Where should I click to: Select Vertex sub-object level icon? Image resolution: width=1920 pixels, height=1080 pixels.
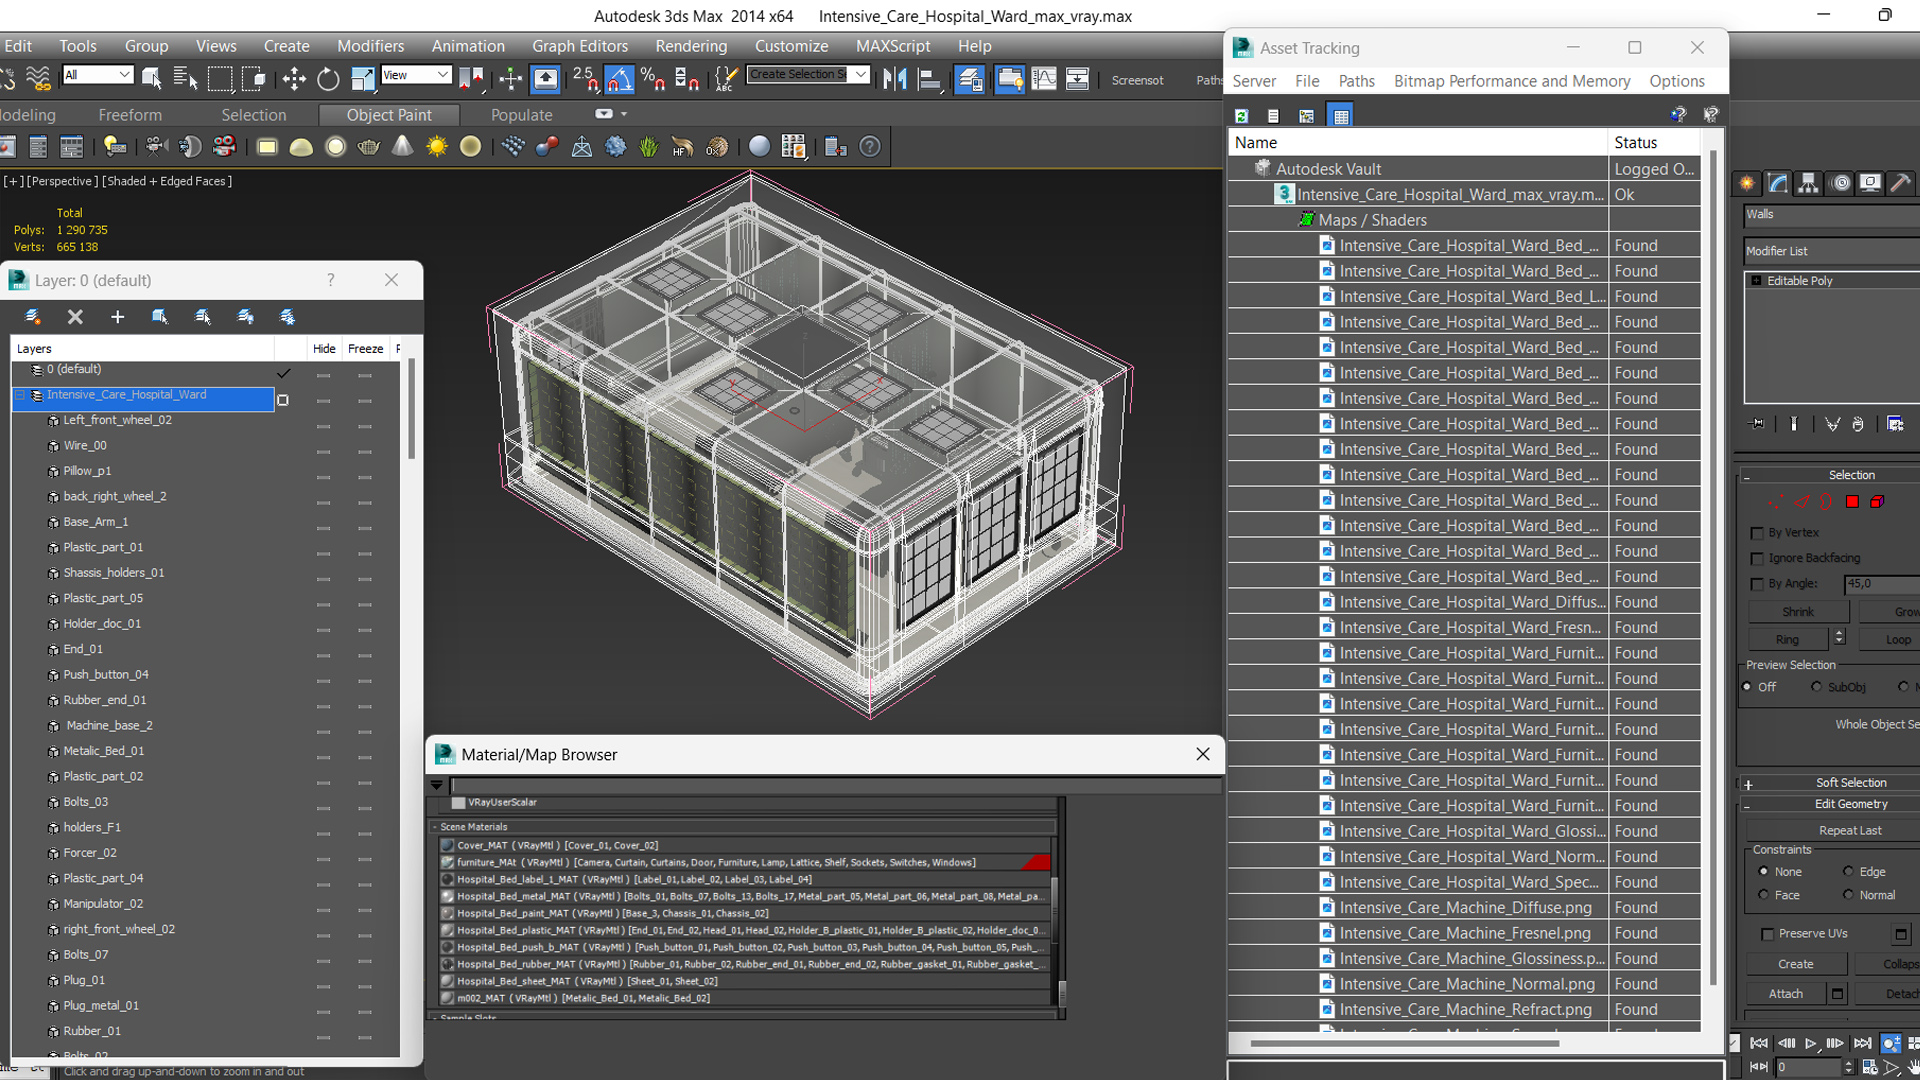(1776, 502)
